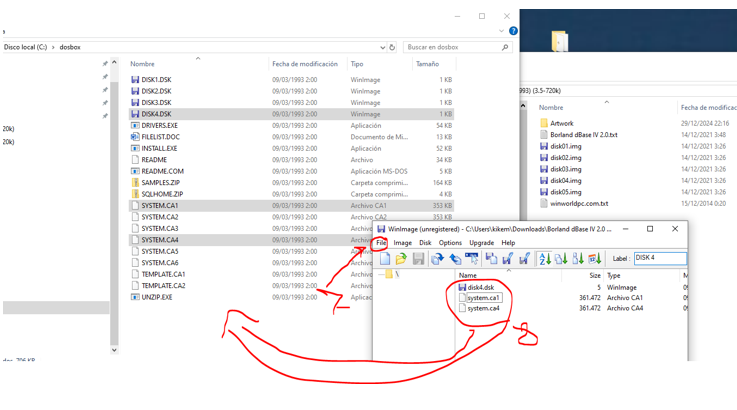The image size is (737, 410).
Task: Click the Label text field containing DISK 4
Action: 659,258
